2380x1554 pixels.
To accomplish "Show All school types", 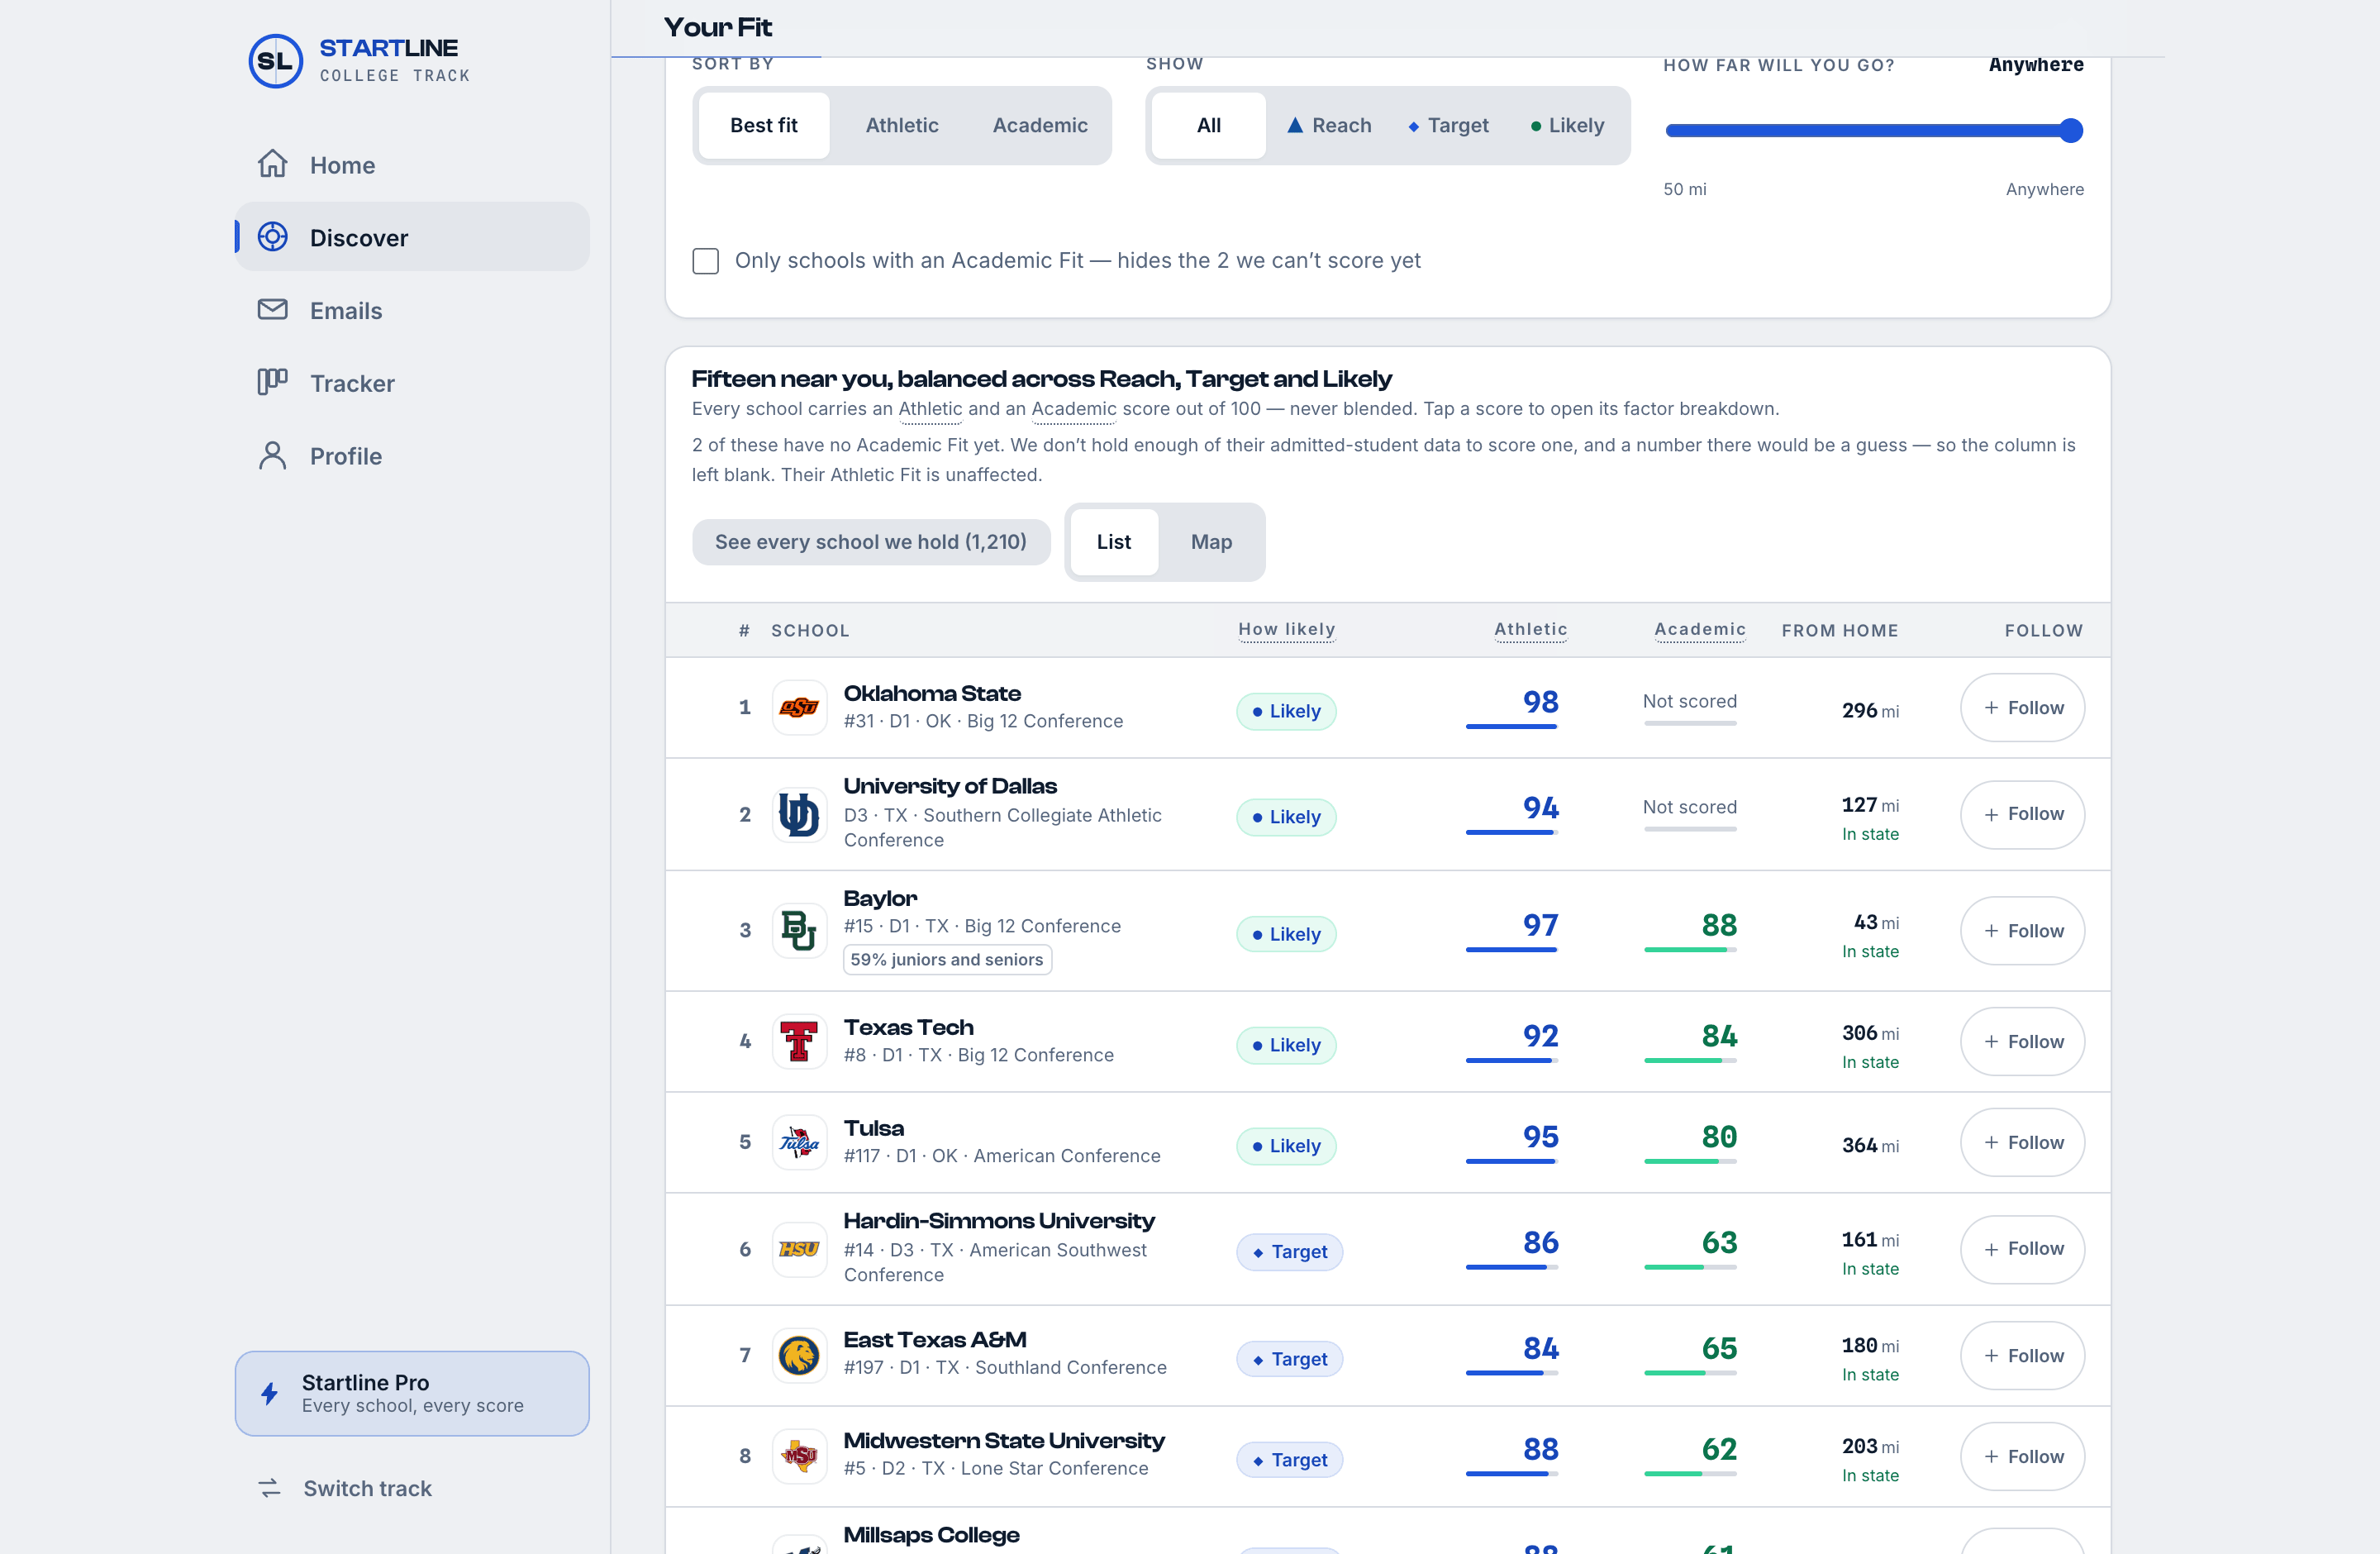I will 1209,125.
